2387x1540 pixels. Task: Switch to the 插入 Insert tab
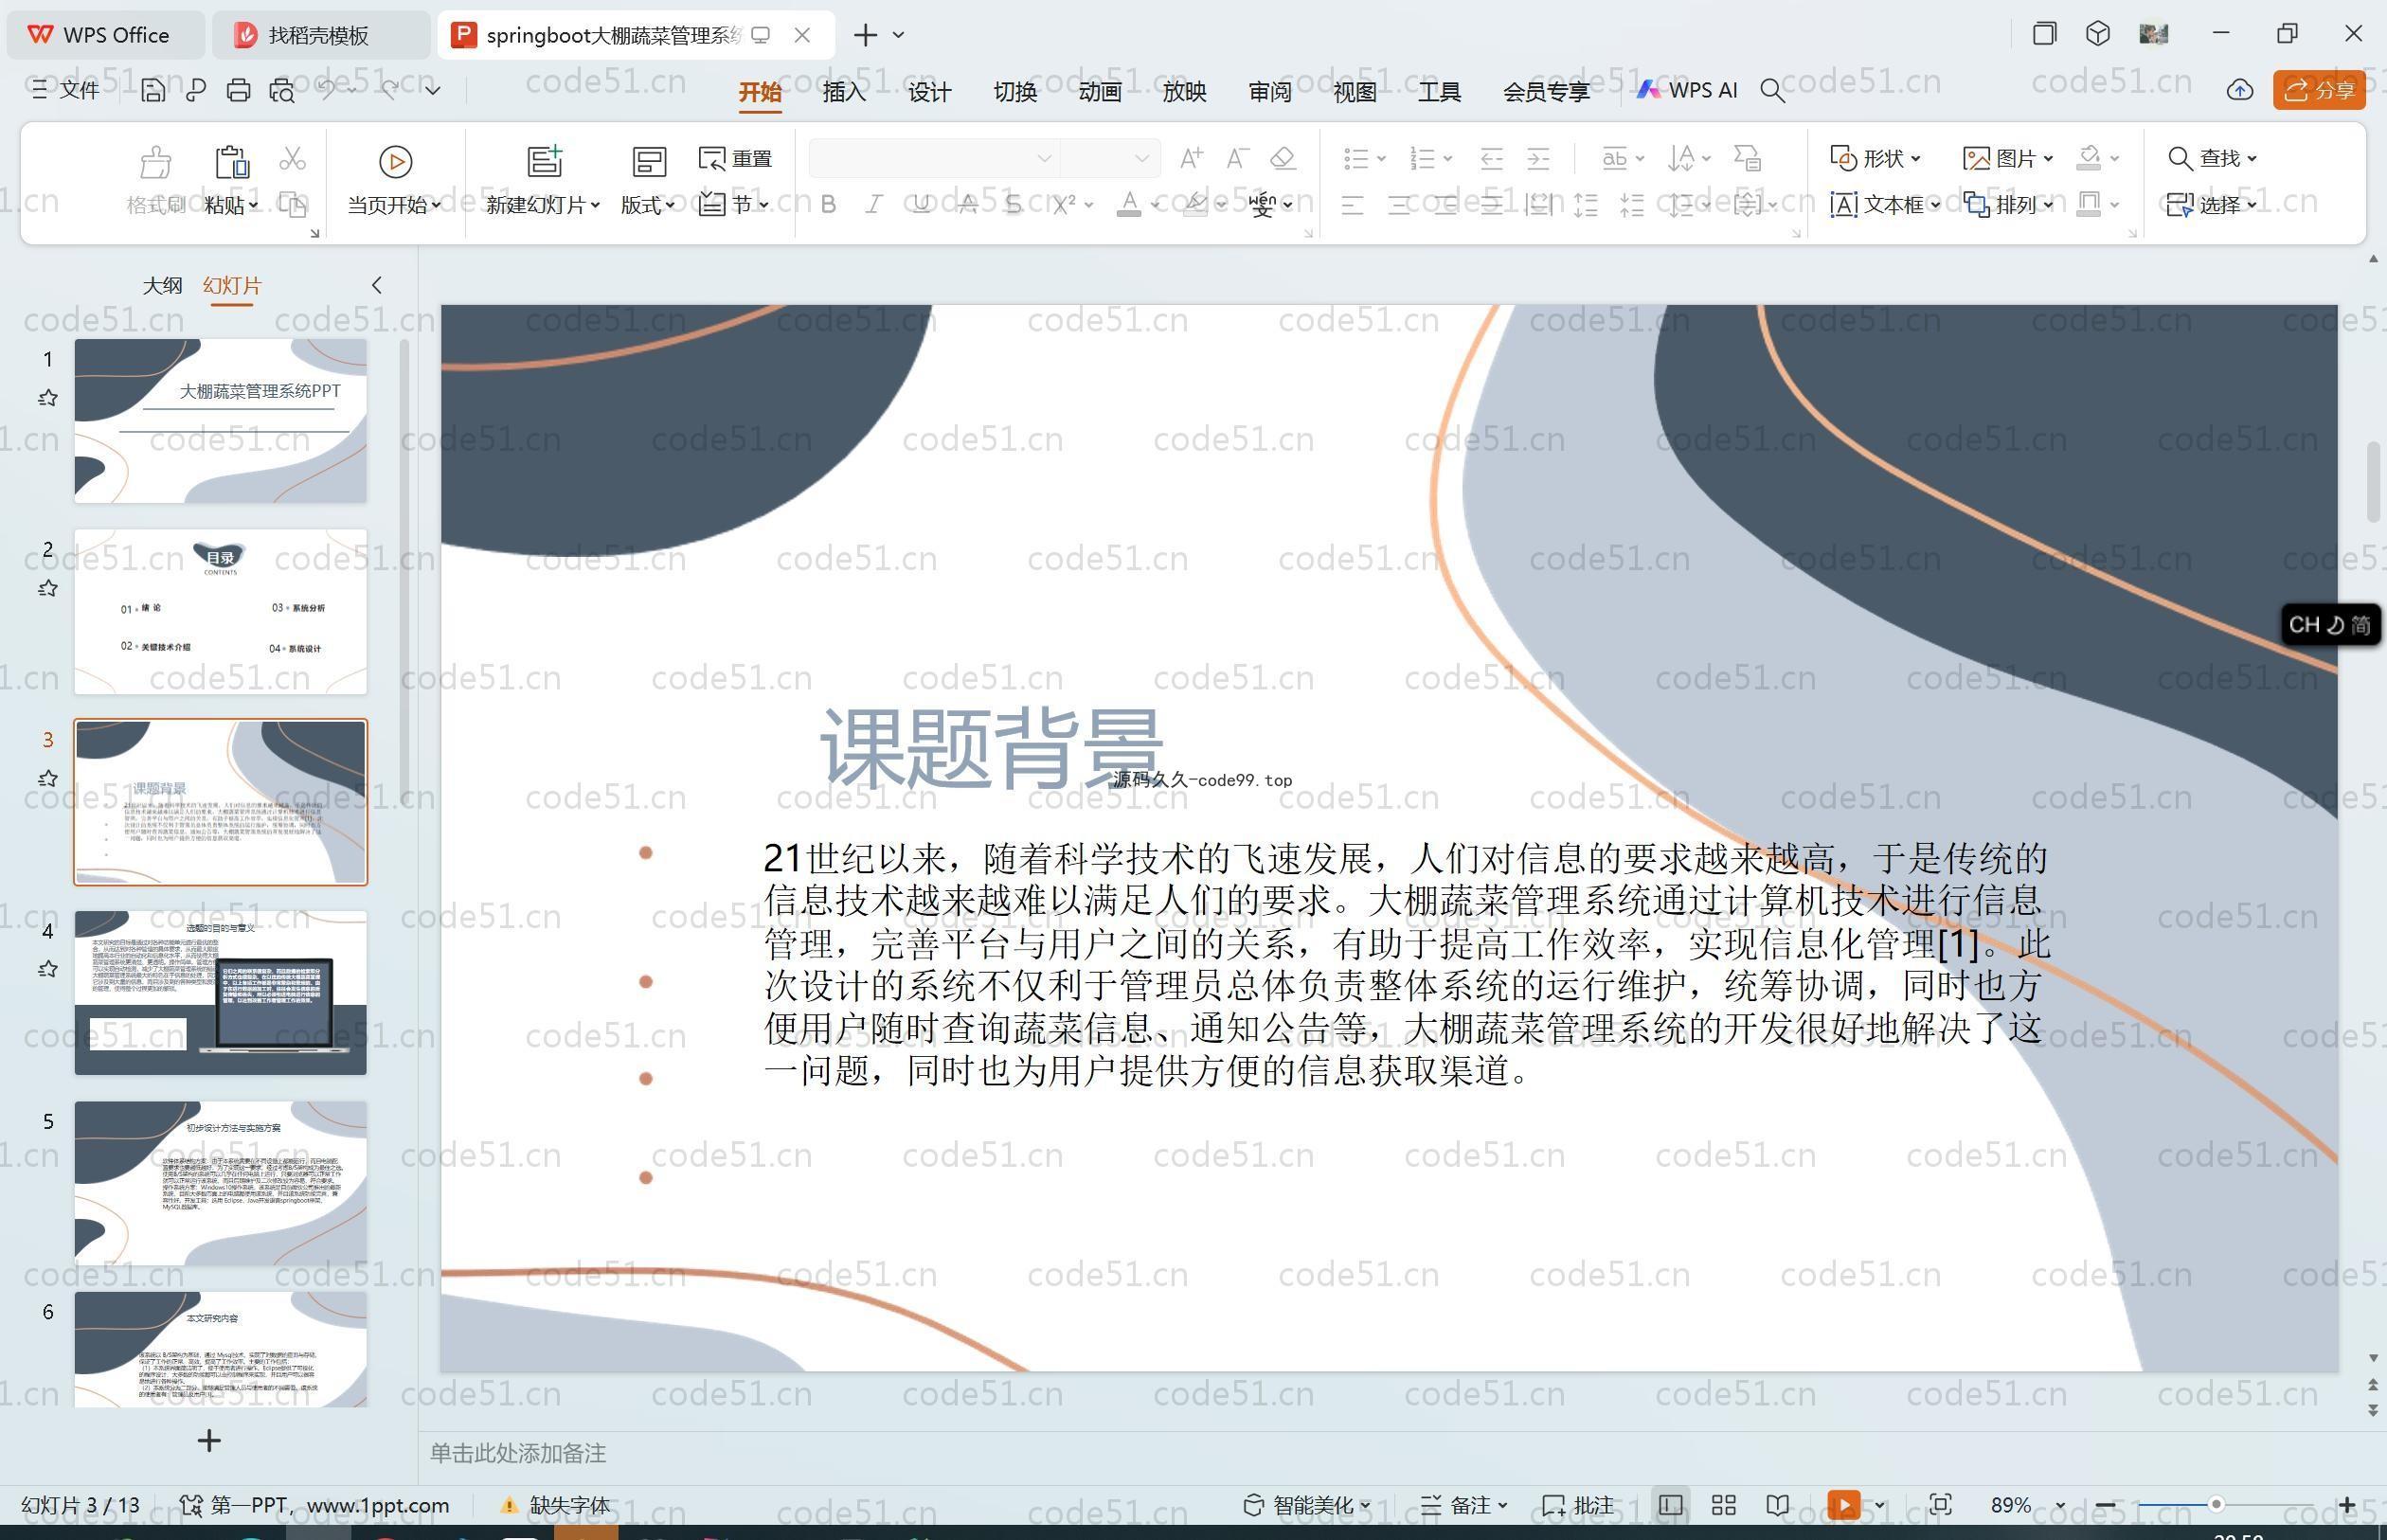(844, 92)
